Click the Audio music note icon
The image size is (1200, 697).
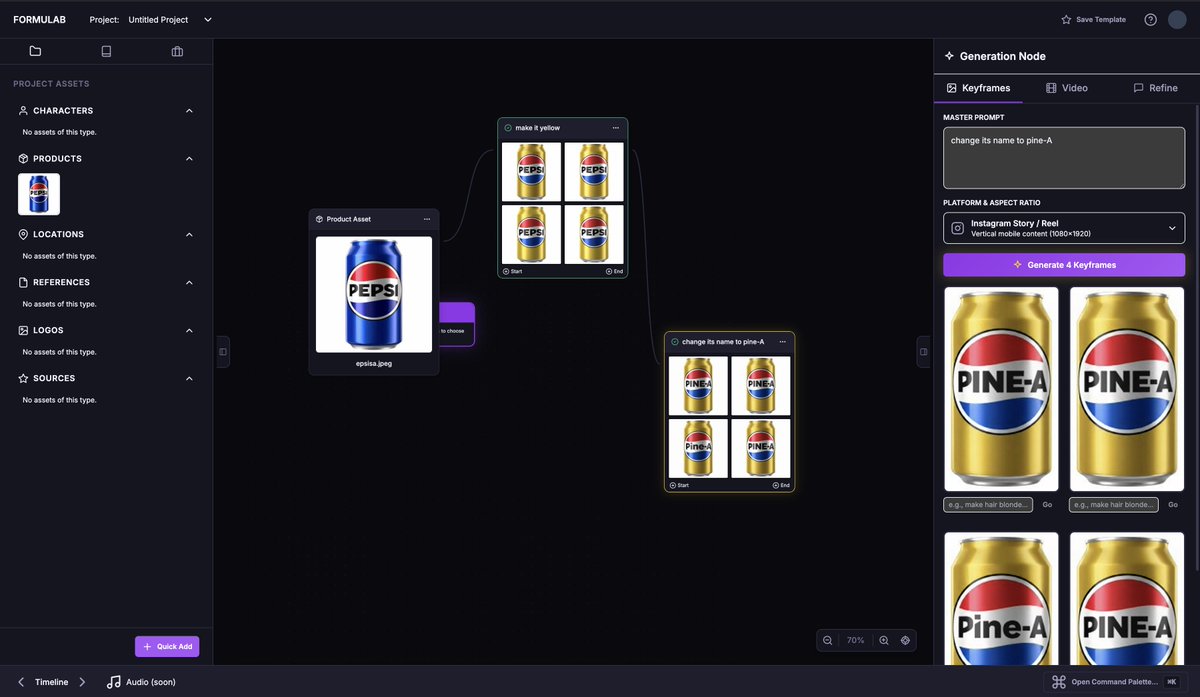114,682
